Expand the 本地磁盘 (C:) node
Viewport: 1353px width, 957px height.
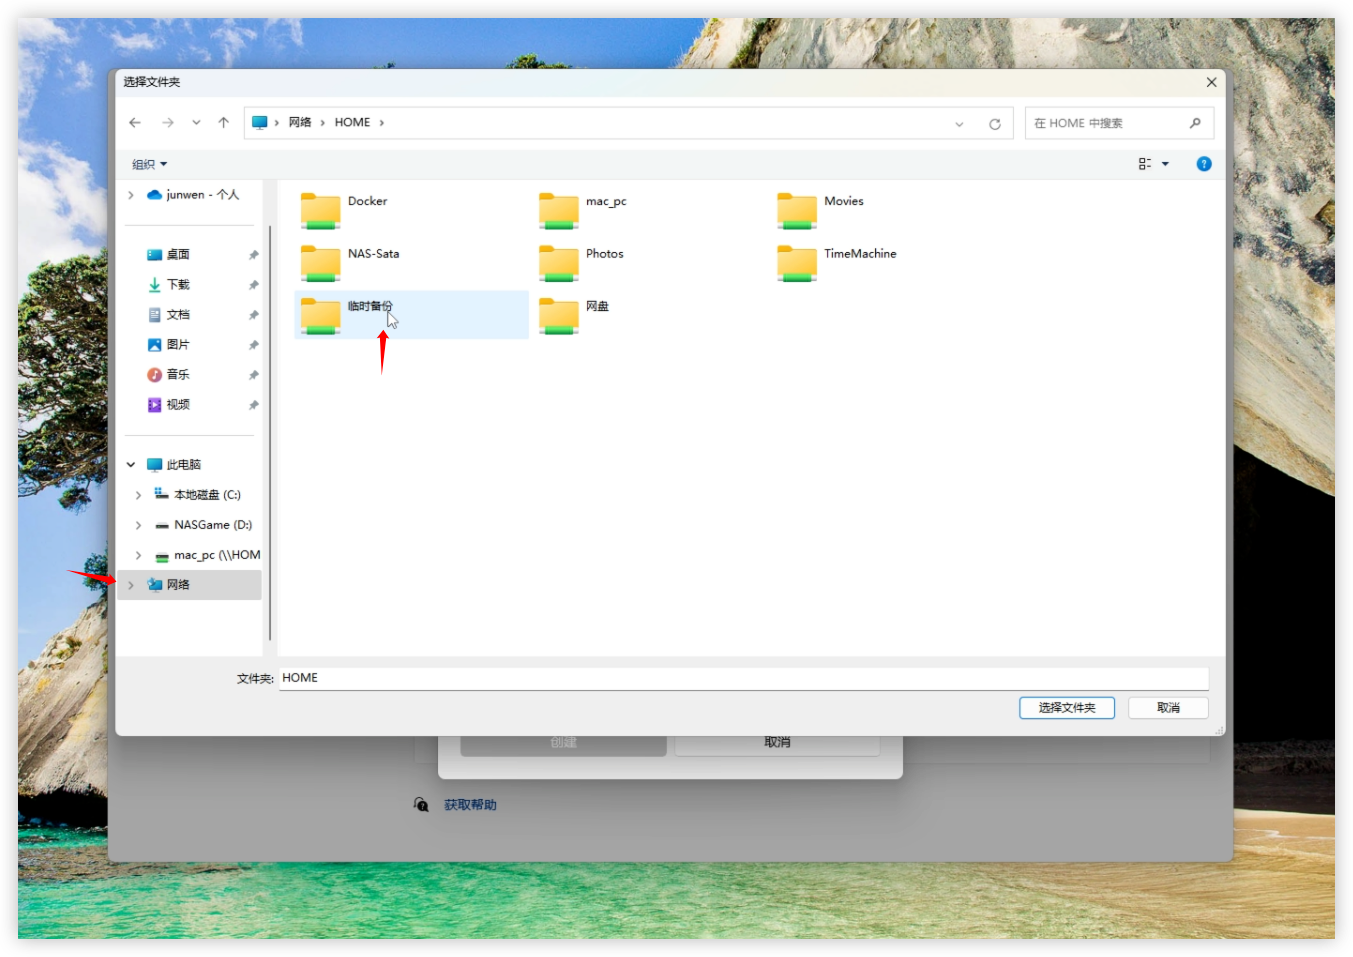click(x=138, y=495)
